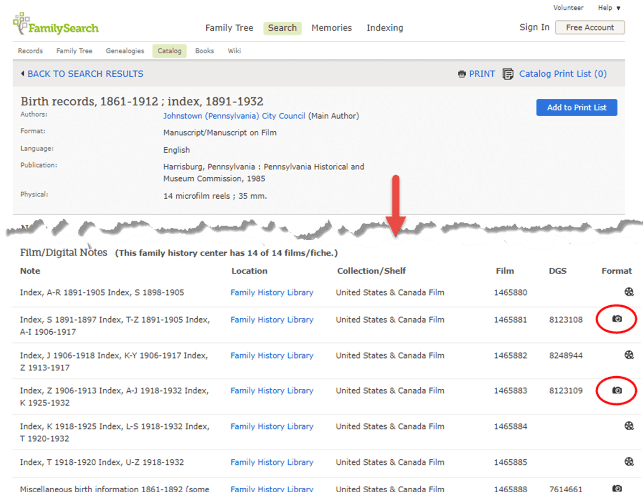The height and width of the screenshot is (492, 643).
Task: Click the printer icon beside PRINT
Action: tap(462, 74)
